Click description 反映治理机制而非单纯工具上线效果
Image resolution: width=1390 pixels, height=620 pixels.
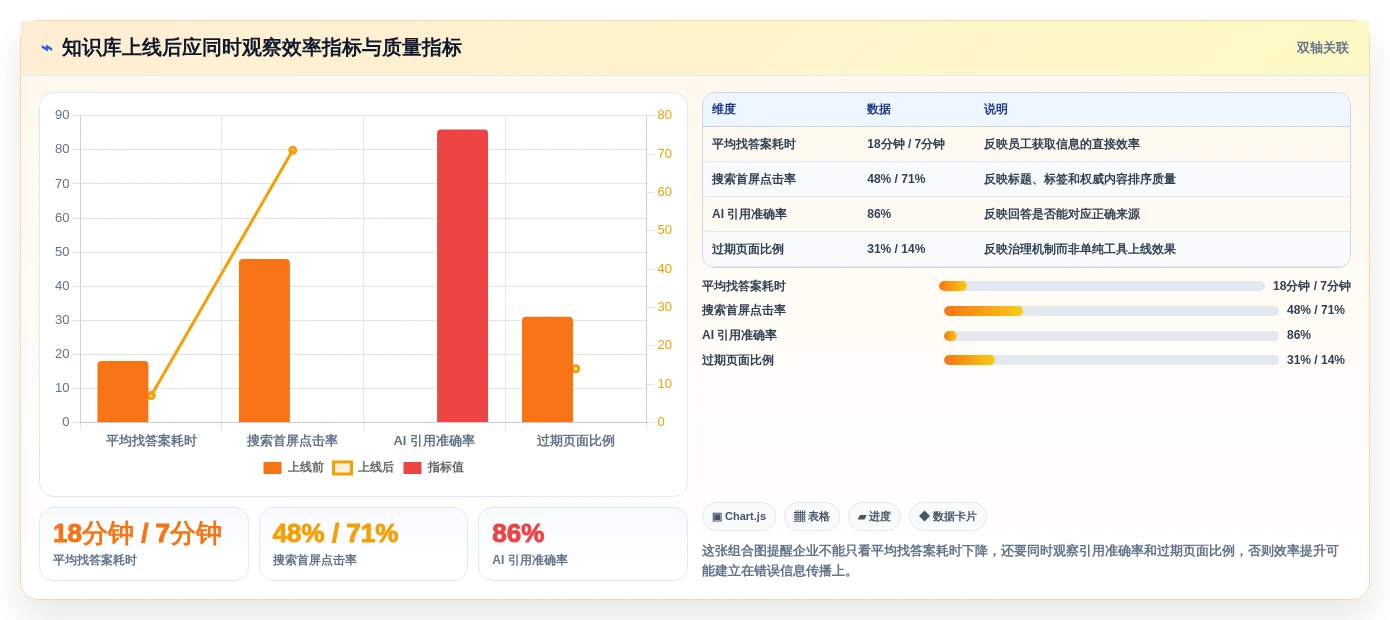(x=1080, y=249)
